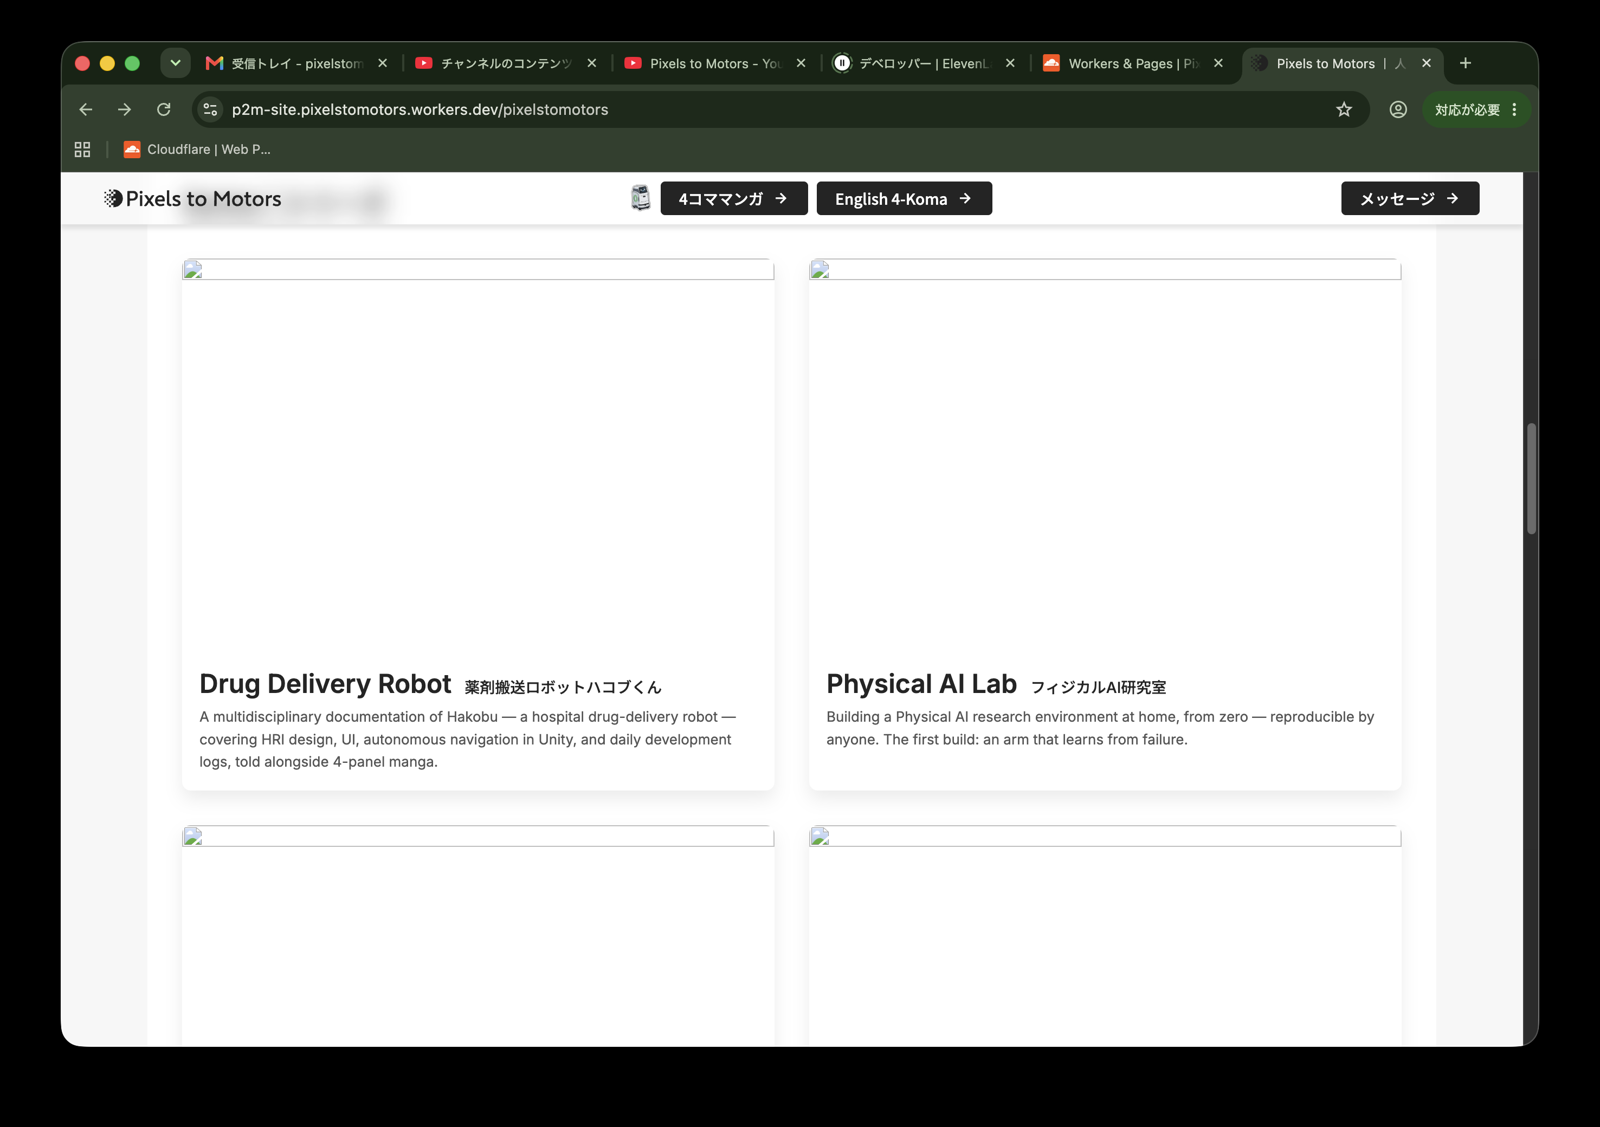This screenshot has height=1127, width=1600.
Task: Open the メッセージ button
Action: pyautogui.click(x=1410, y=198)
